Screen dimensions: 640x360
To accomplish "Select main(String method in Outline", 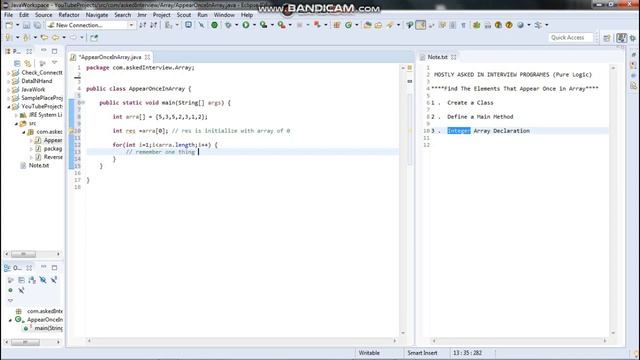I will [49, 328].
